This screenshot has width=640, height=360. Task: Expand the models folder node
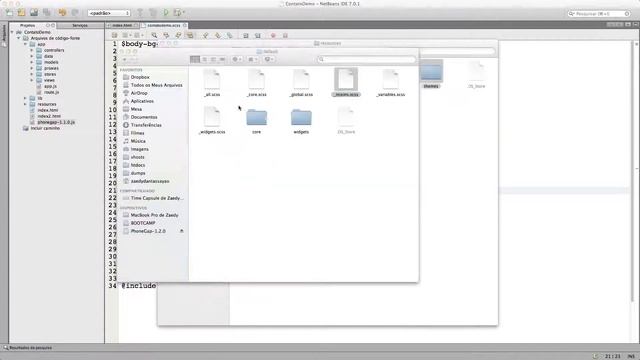click(32, 62)
